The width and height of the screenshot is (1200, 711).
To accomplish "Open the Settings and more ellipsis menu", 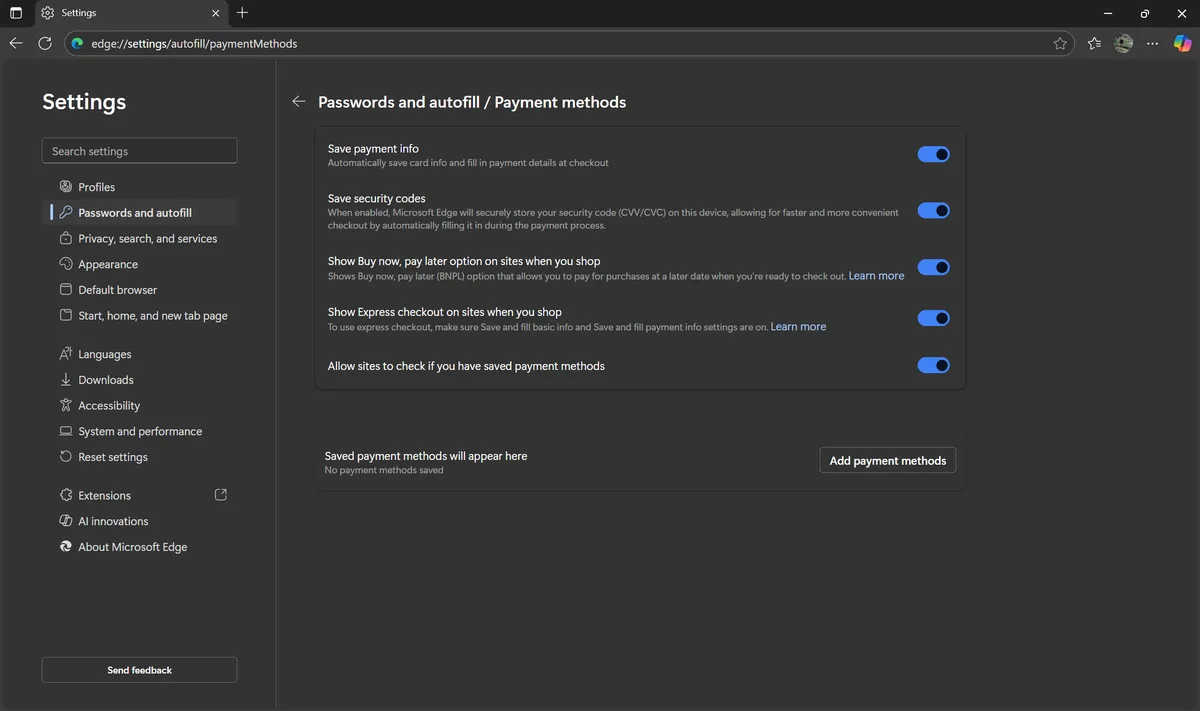I will coord(1153,44).
